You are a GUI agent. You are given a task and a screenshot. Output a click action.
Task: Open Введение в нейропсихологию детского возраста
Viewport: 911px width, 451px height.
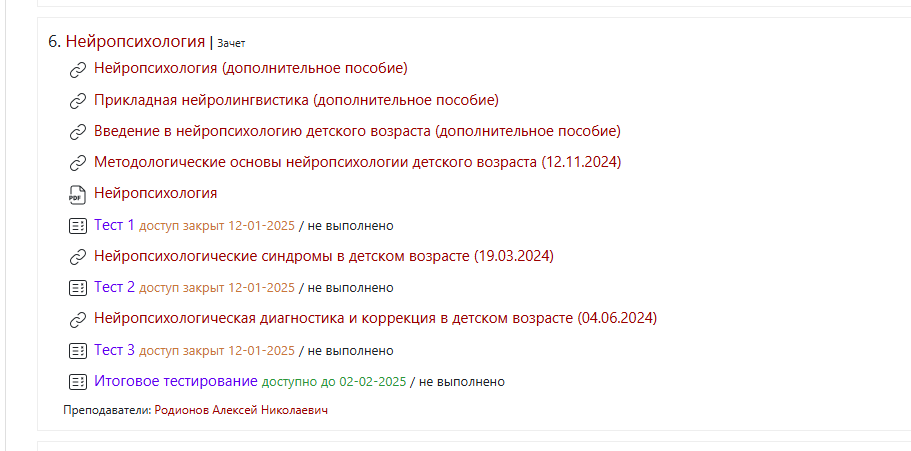[357, 131]
